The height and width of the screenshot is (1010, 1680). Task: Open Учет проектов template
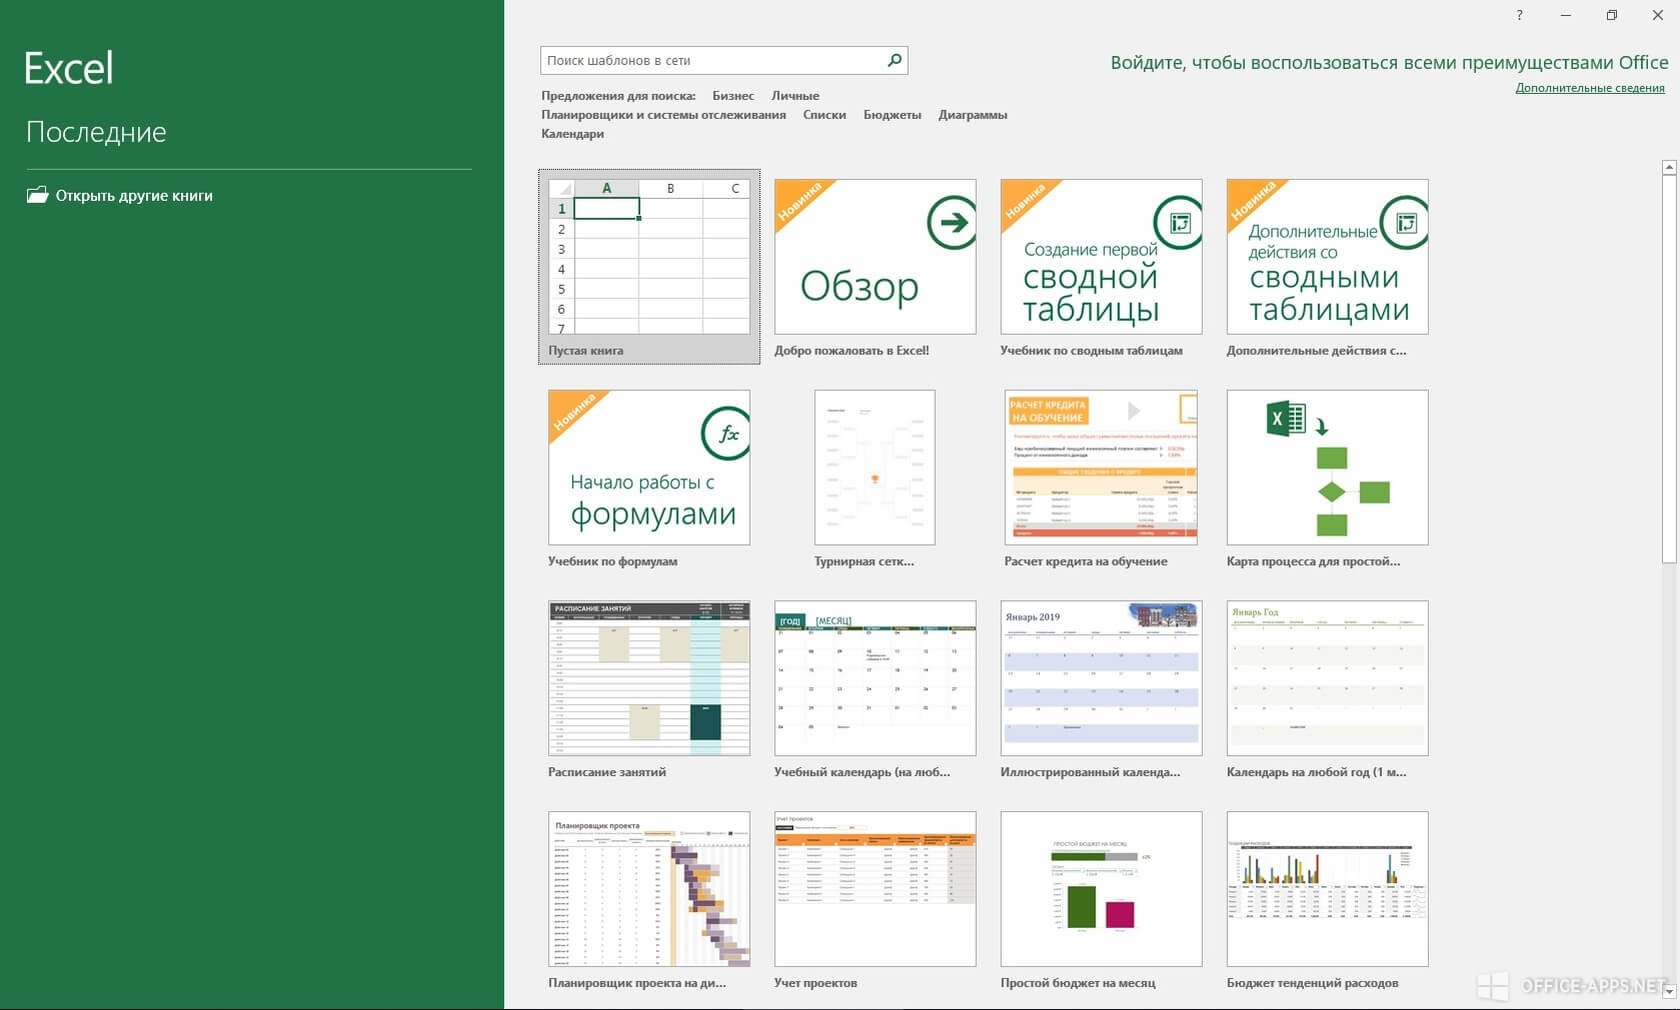tap(875, 889)
